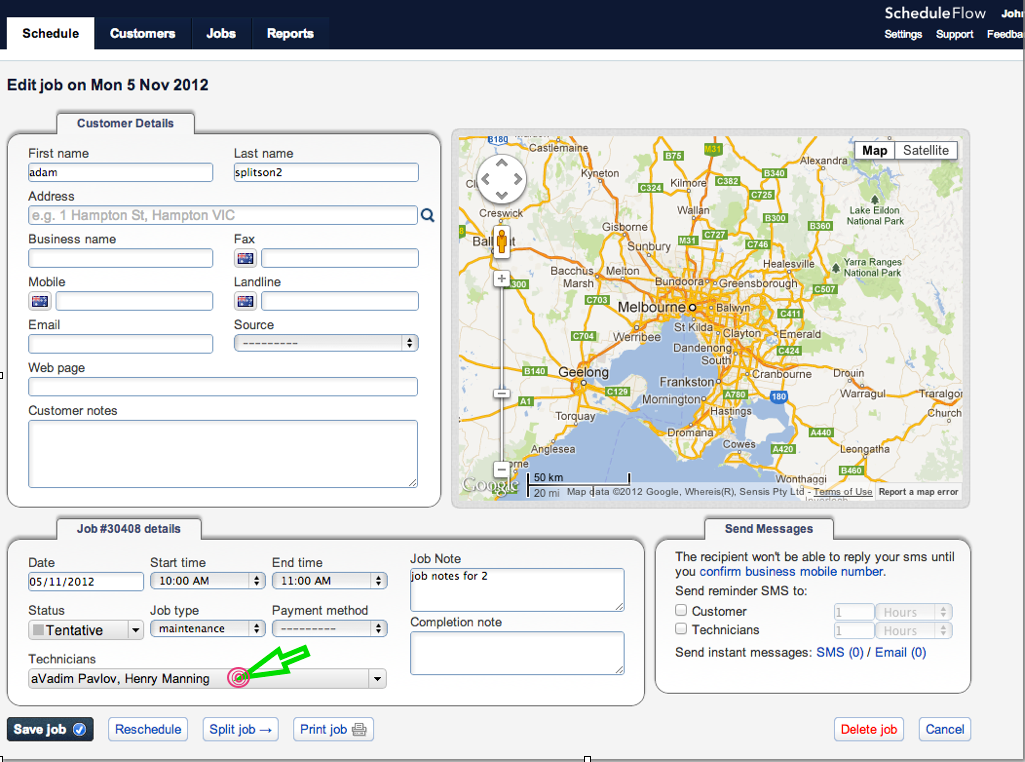
Task: Click the Last name field
Action: [326, 173]
